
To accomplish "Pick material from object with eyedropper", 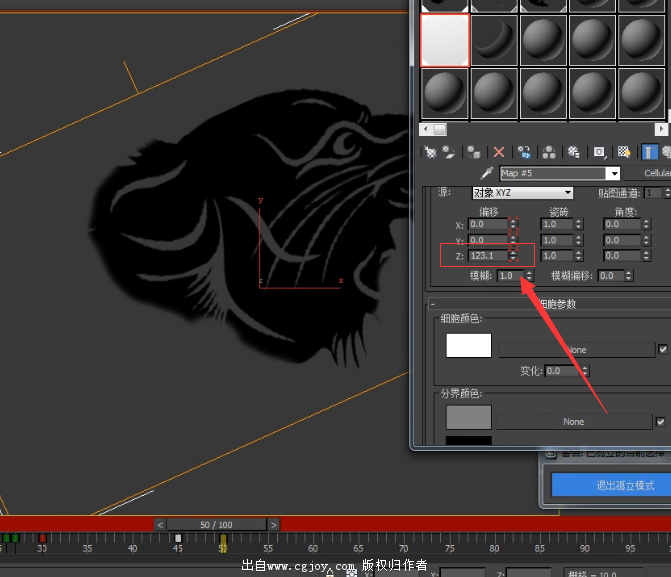I will [x=487, y=174].
